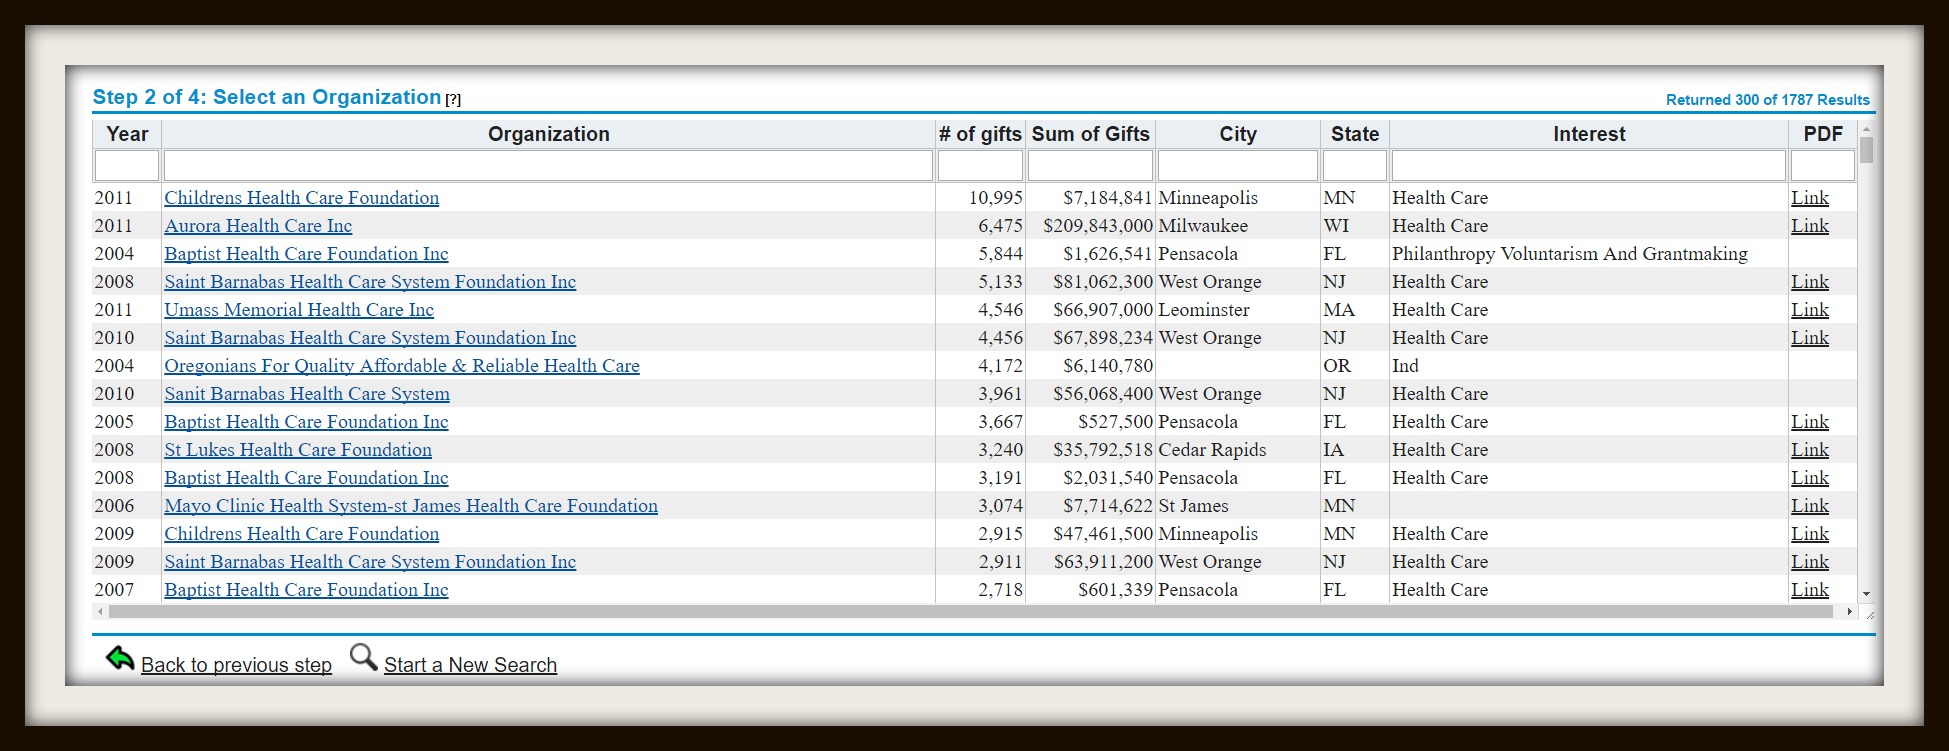Viewport: 1949px width, 751px height.
Task: Open 2004 Baptist Health Care Foundation Inc
Action: click(x=306, y=254)
